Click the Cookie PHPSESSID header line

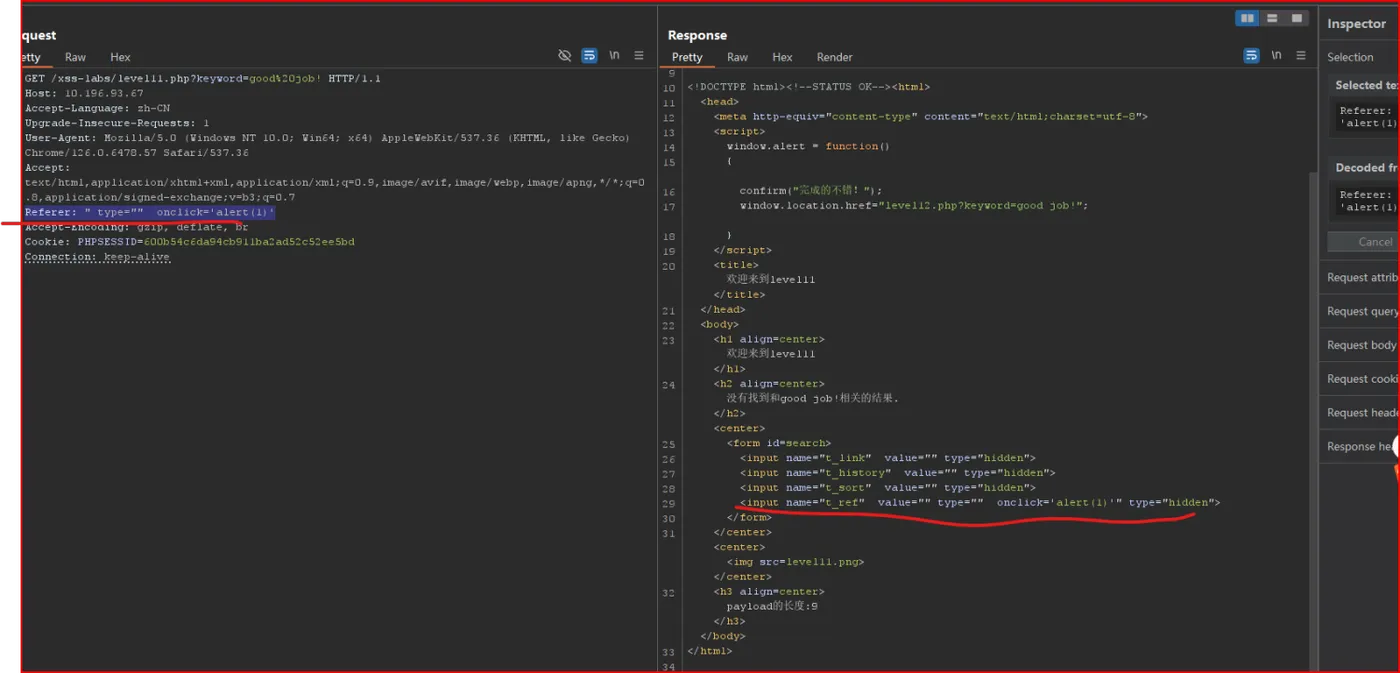pos(189,242)
